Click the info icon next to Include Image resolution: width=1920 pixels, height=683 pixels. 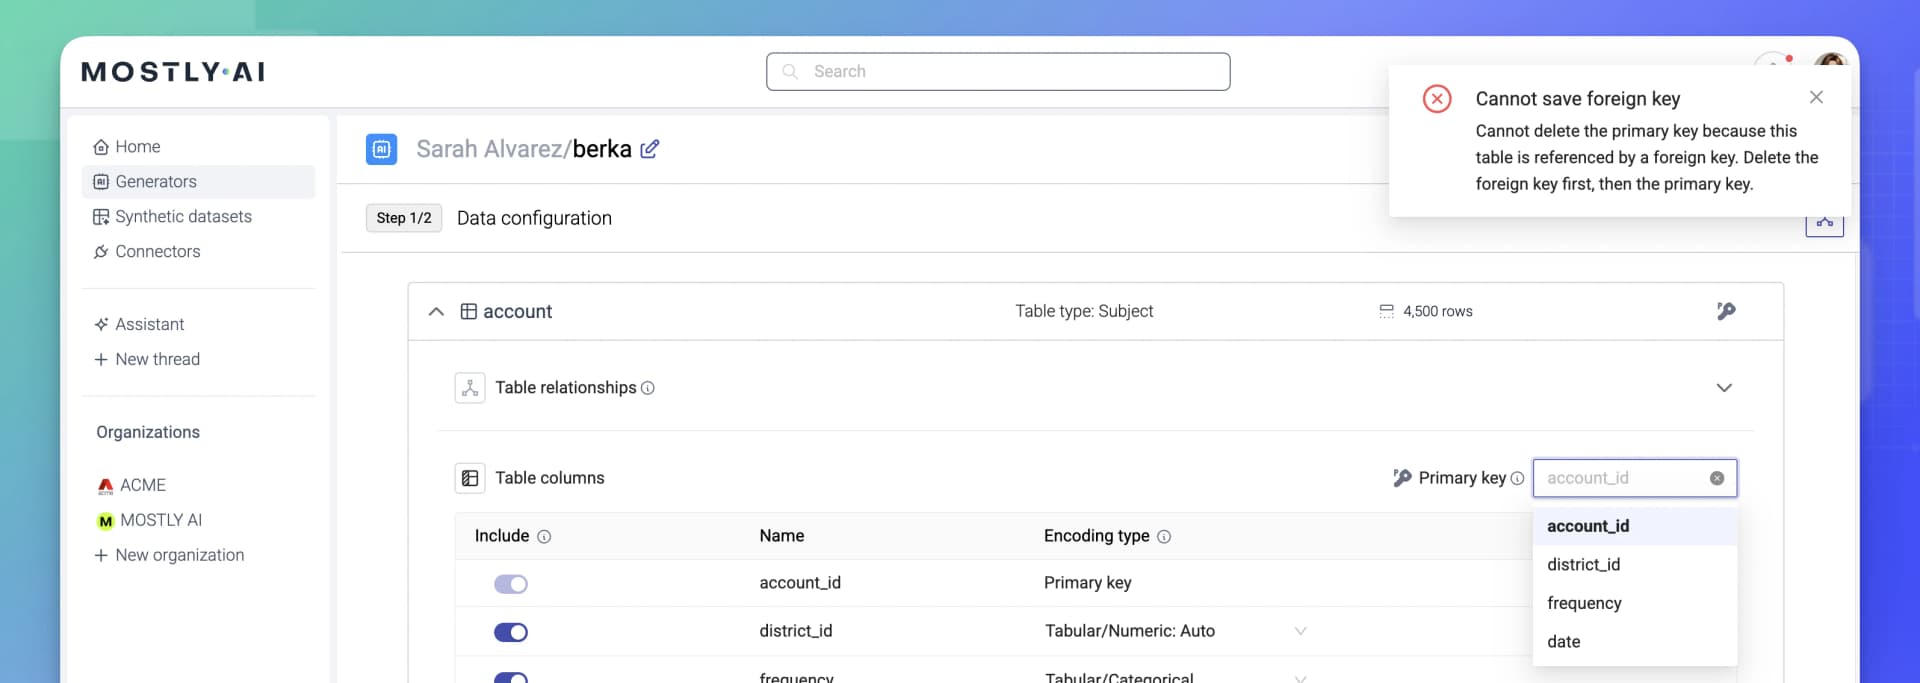coord(544,537)
